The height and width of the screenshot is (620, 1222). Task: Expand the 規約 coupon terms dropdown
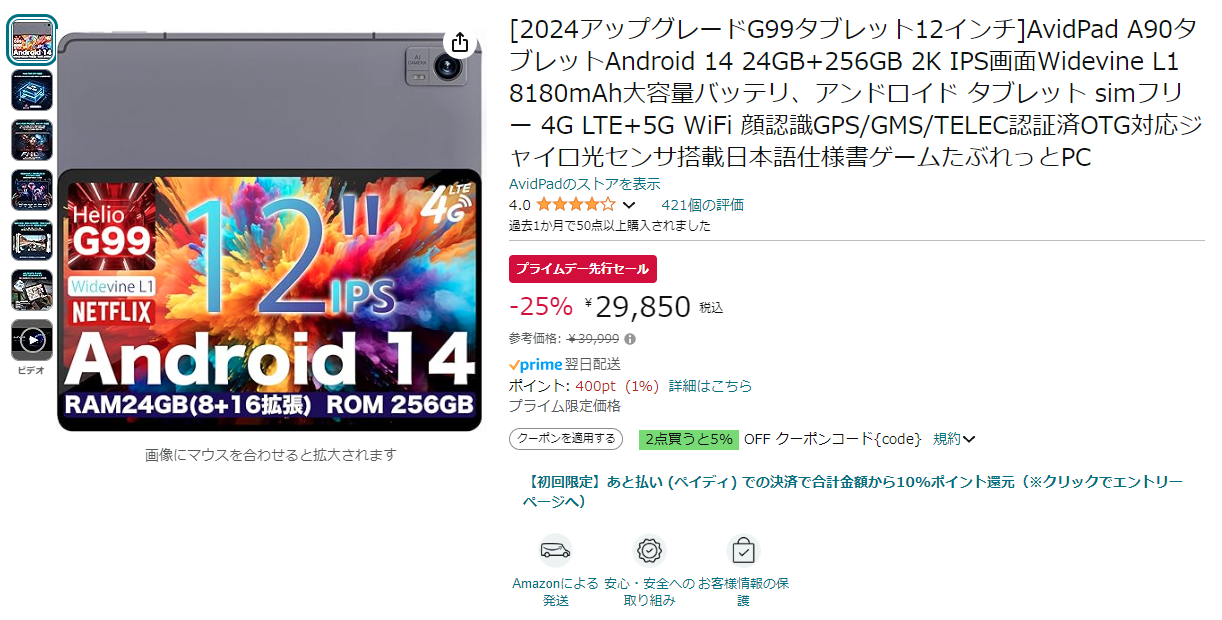click(x=954, y=439)
